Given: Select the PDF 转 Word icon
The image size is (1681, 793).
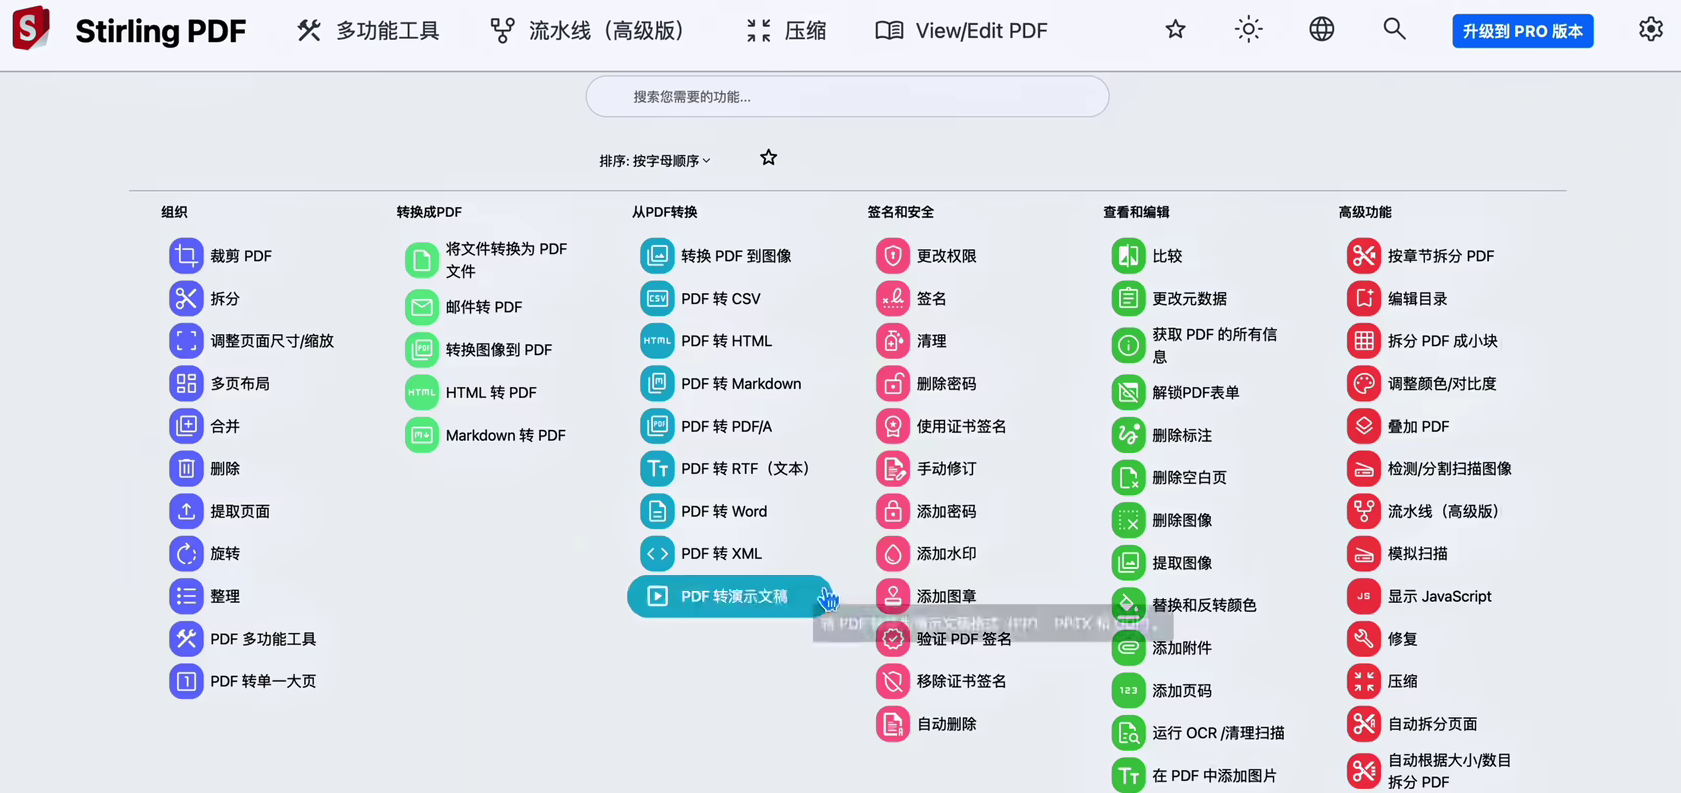Looking at the screenshot, I should pyautogui.click(x=657, y=511).
